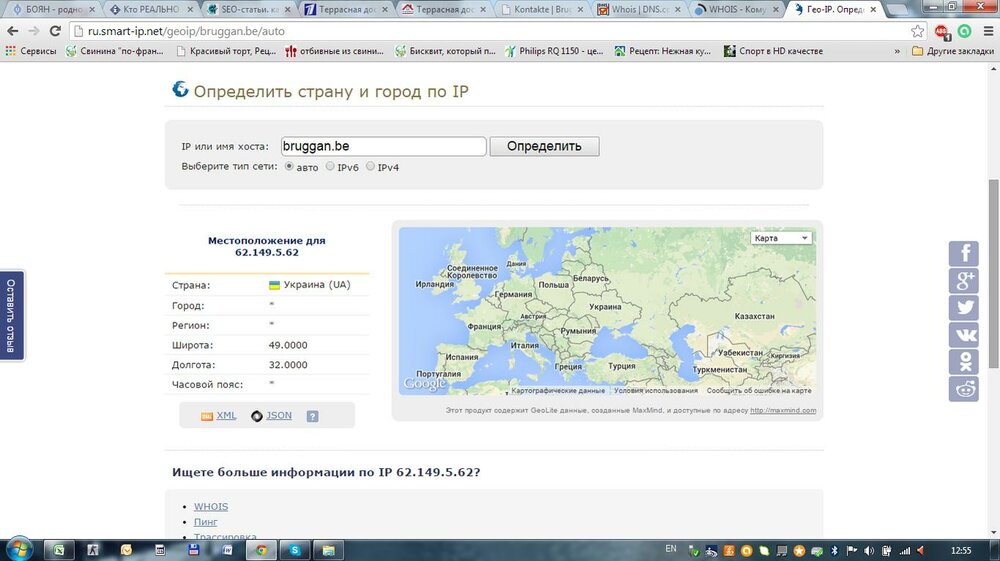Click the vertical page scrollbar thumb
The height and width of the screenshot is (561, 1000).
(994, 274)
